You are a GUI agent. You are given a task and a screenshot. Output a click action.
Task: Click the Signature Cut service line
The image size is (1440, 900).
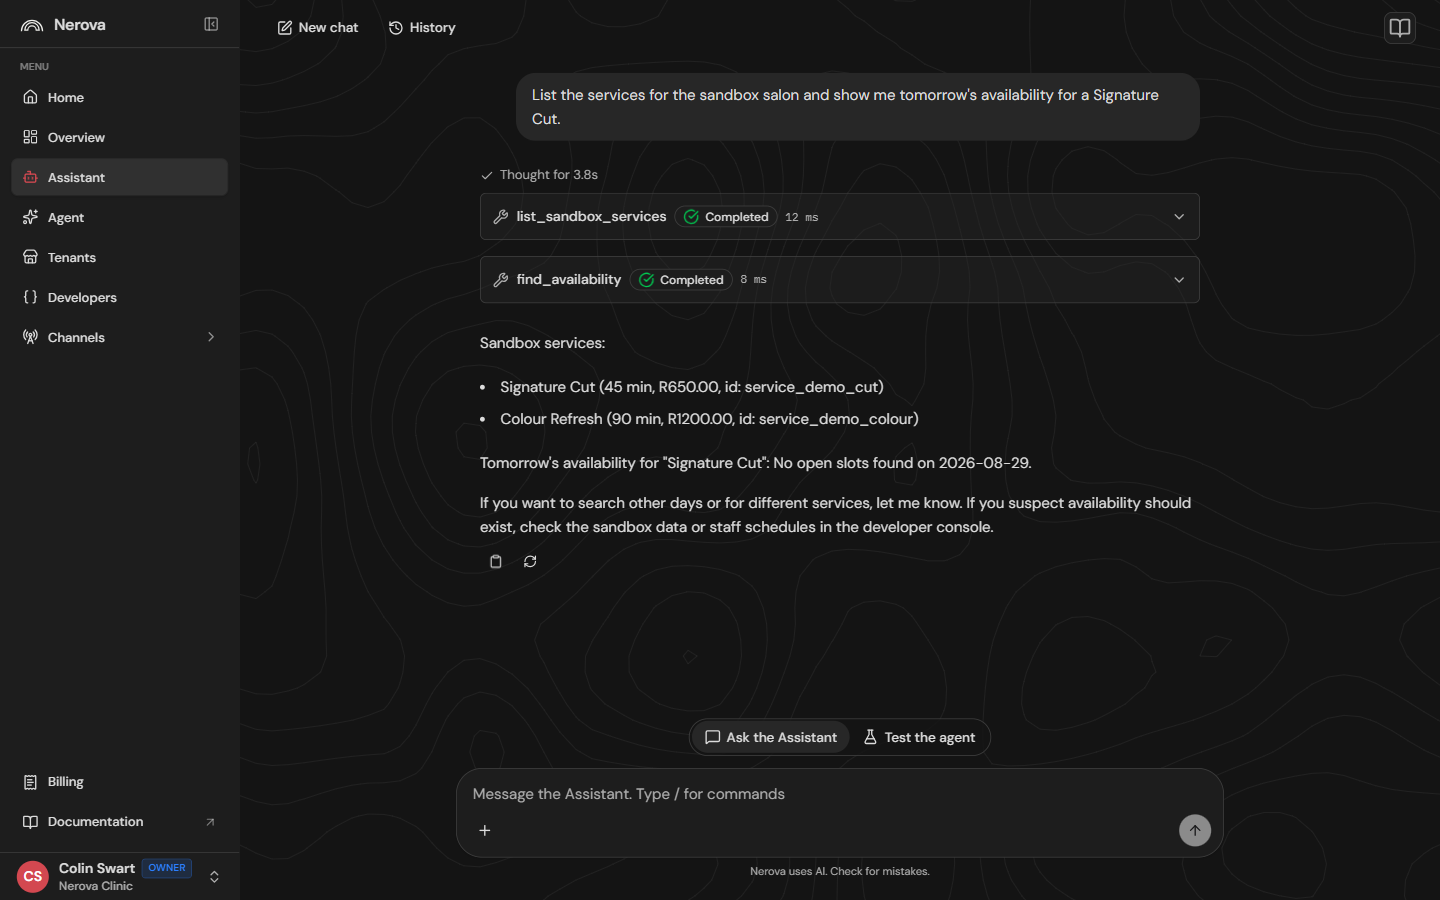pyautogui.click(x=692, y=387)
